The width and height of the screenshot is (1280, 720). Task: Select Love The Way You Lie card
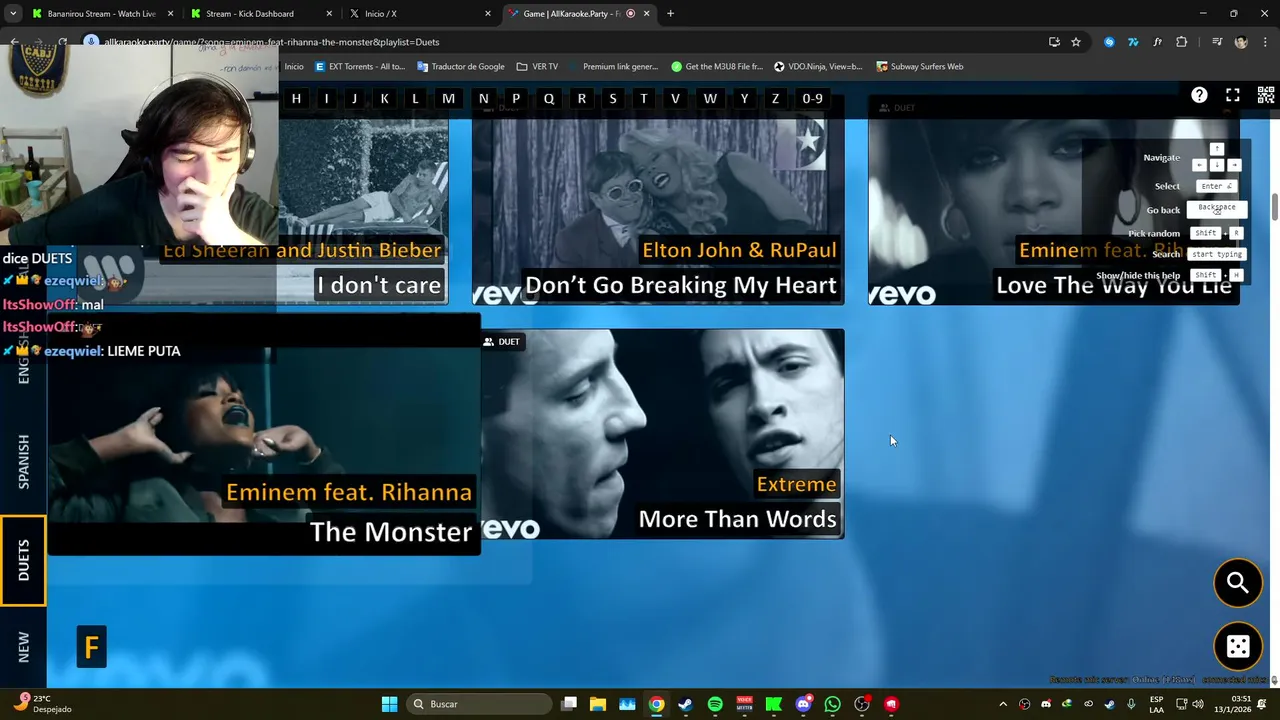(1054, 200)
